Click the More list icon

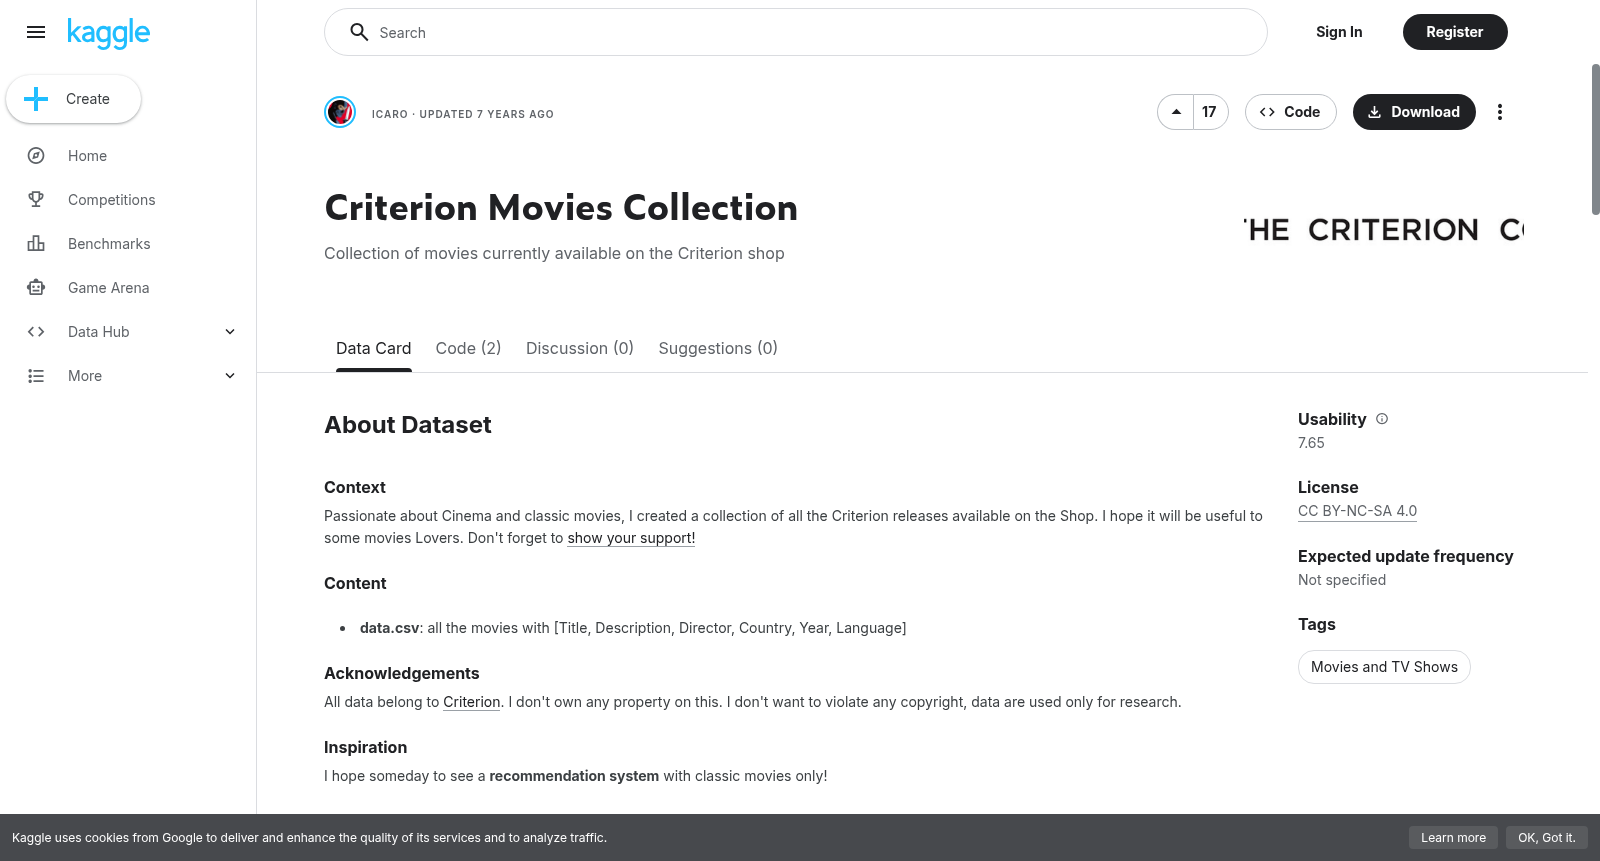click(x=36, y=376)
